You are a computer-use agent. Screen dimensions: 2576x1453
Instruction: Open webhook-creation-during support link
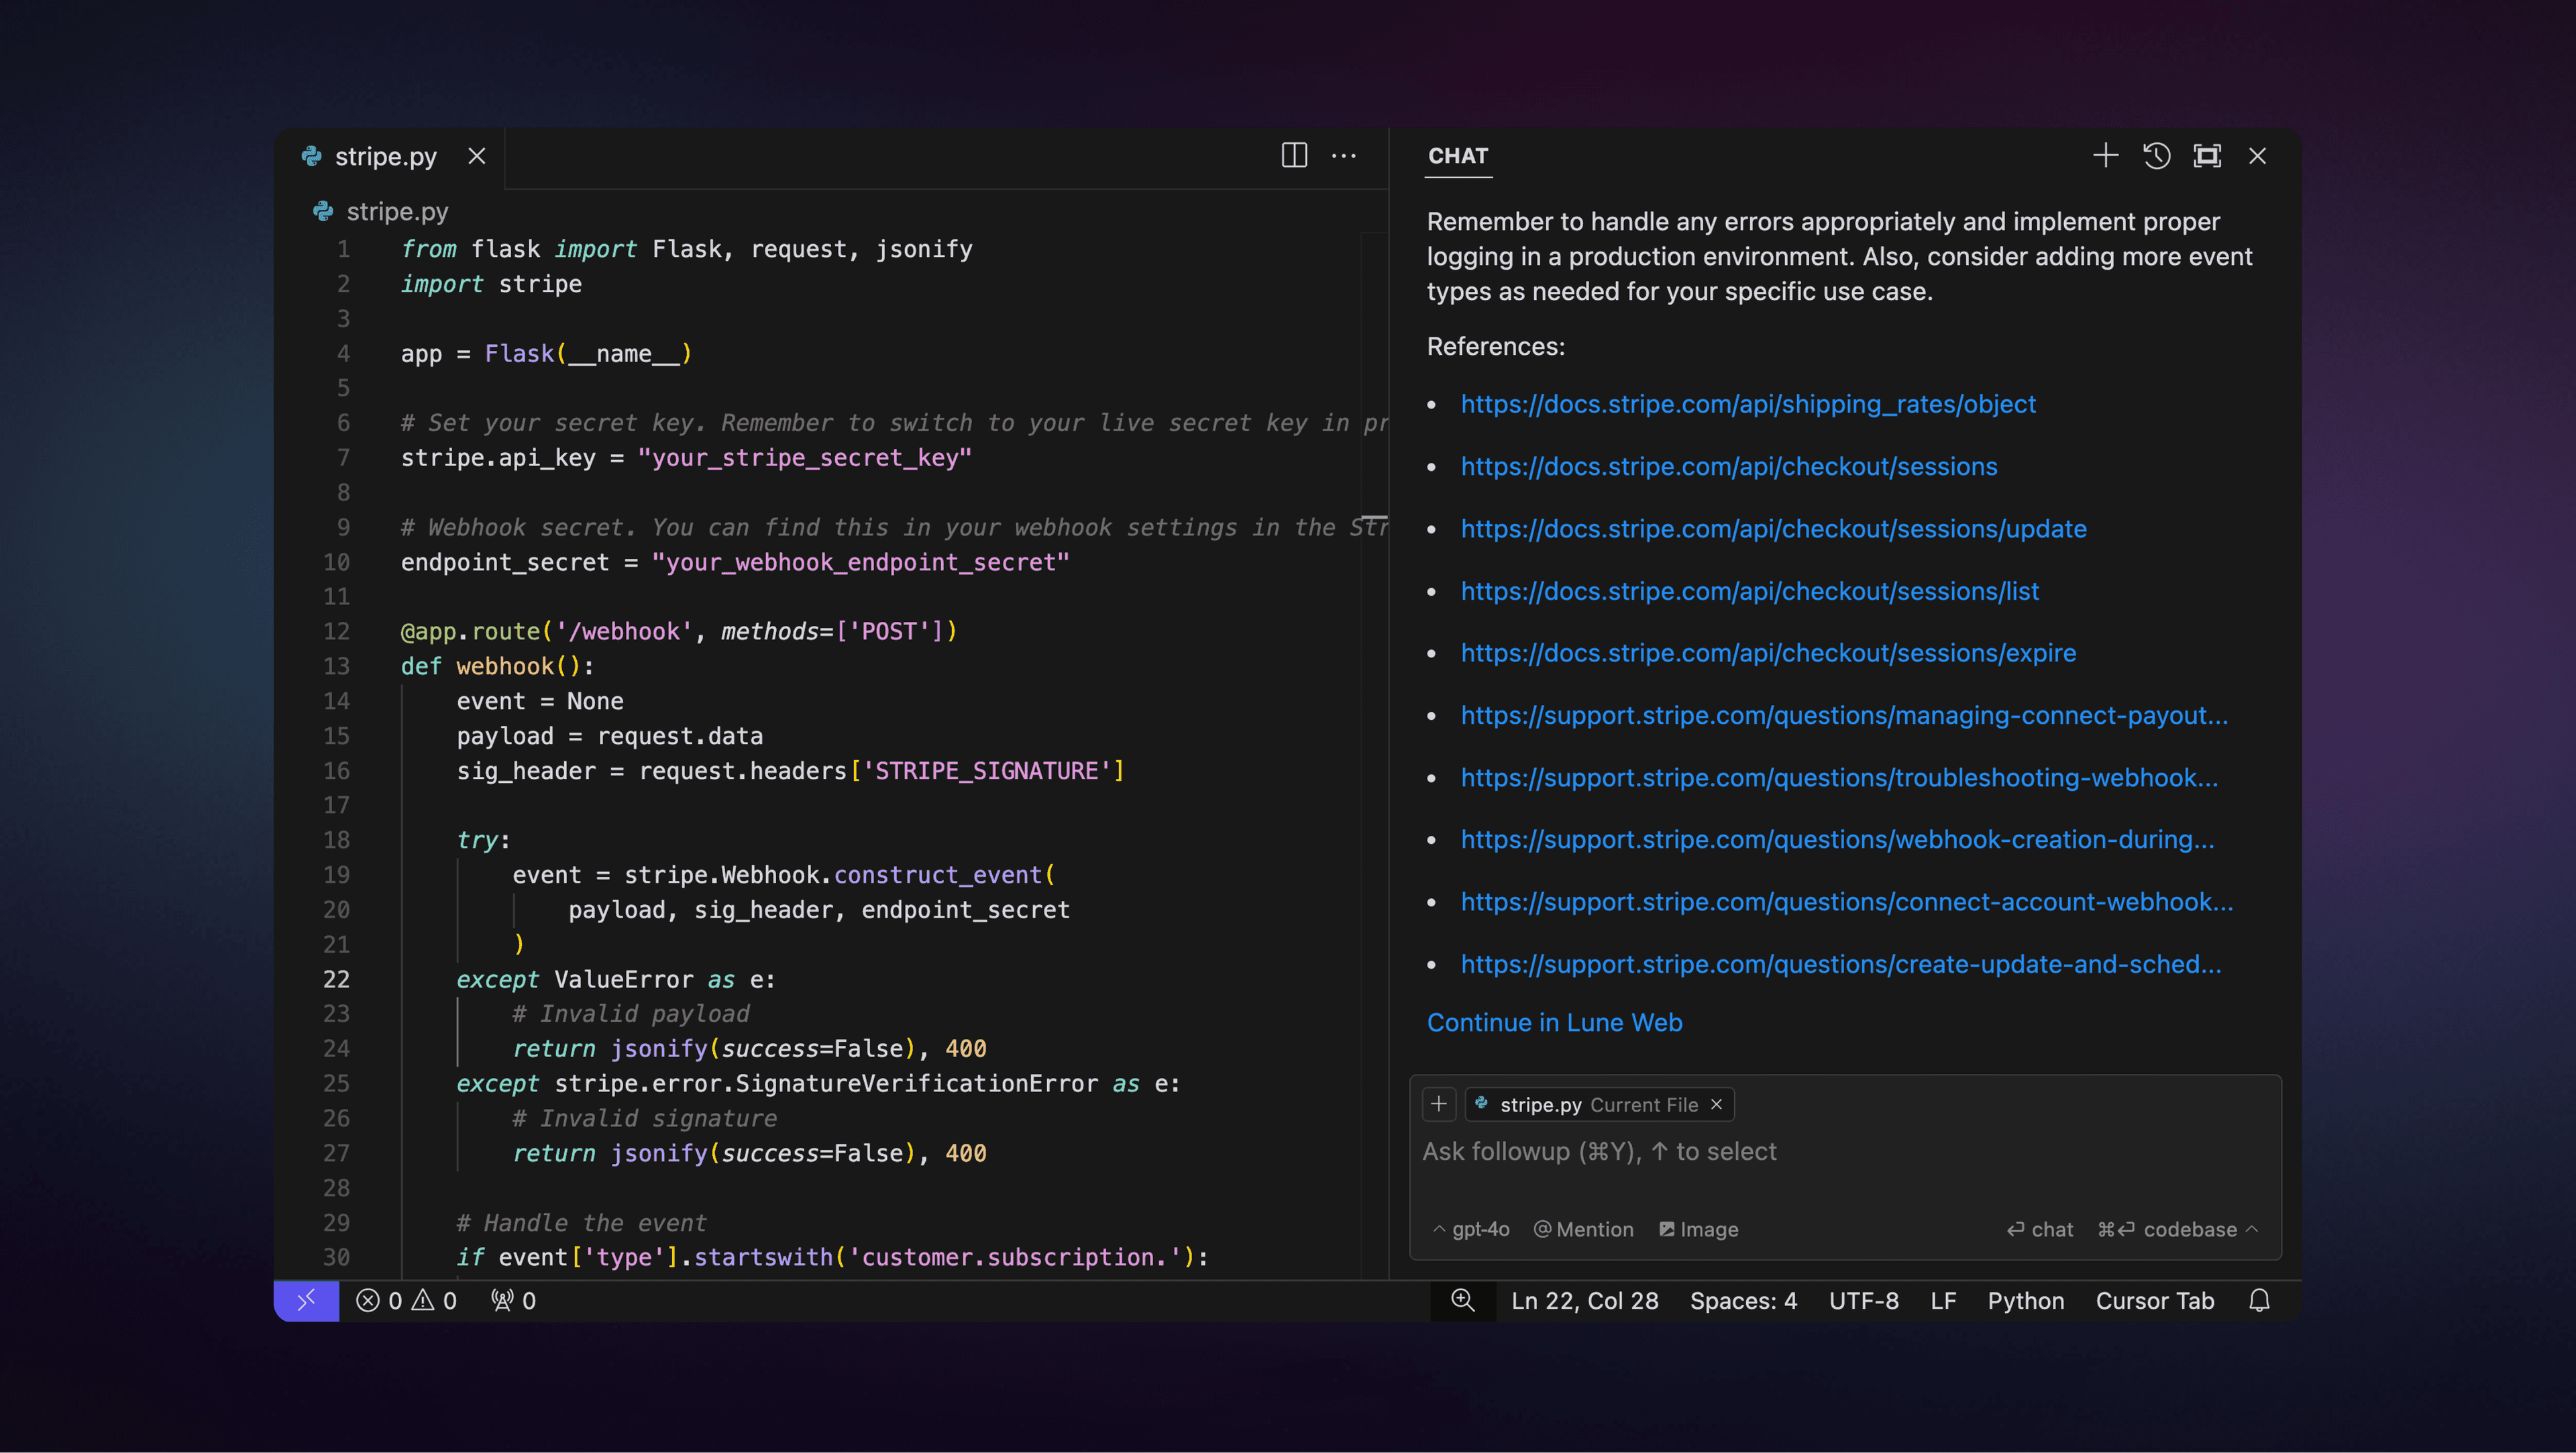(x=1837, y=840)
